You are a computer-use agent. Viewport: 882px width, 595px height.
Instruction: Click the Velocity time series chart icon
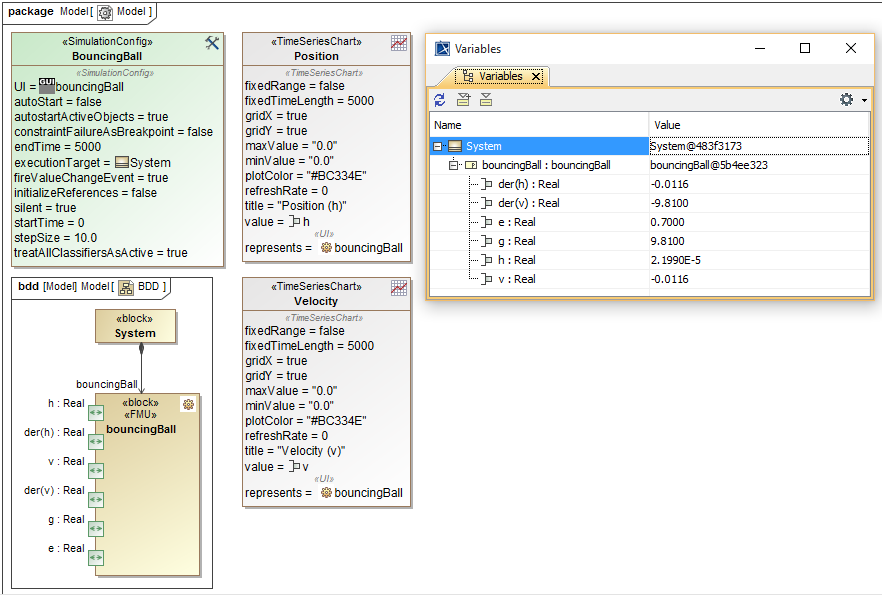(399, 288)
